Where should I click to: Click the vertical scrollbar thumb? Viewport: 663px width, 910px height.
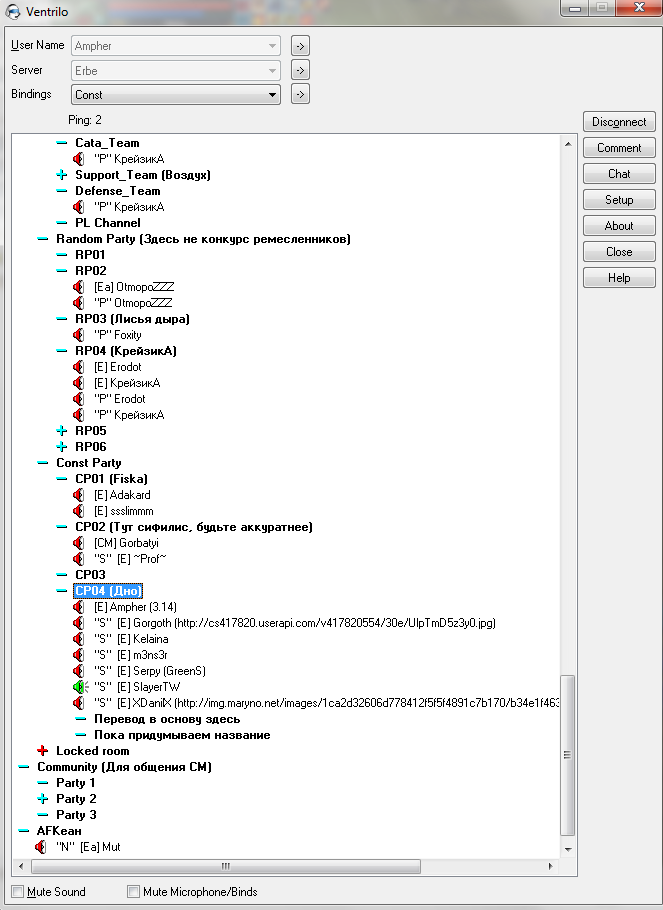click(568, 755)
